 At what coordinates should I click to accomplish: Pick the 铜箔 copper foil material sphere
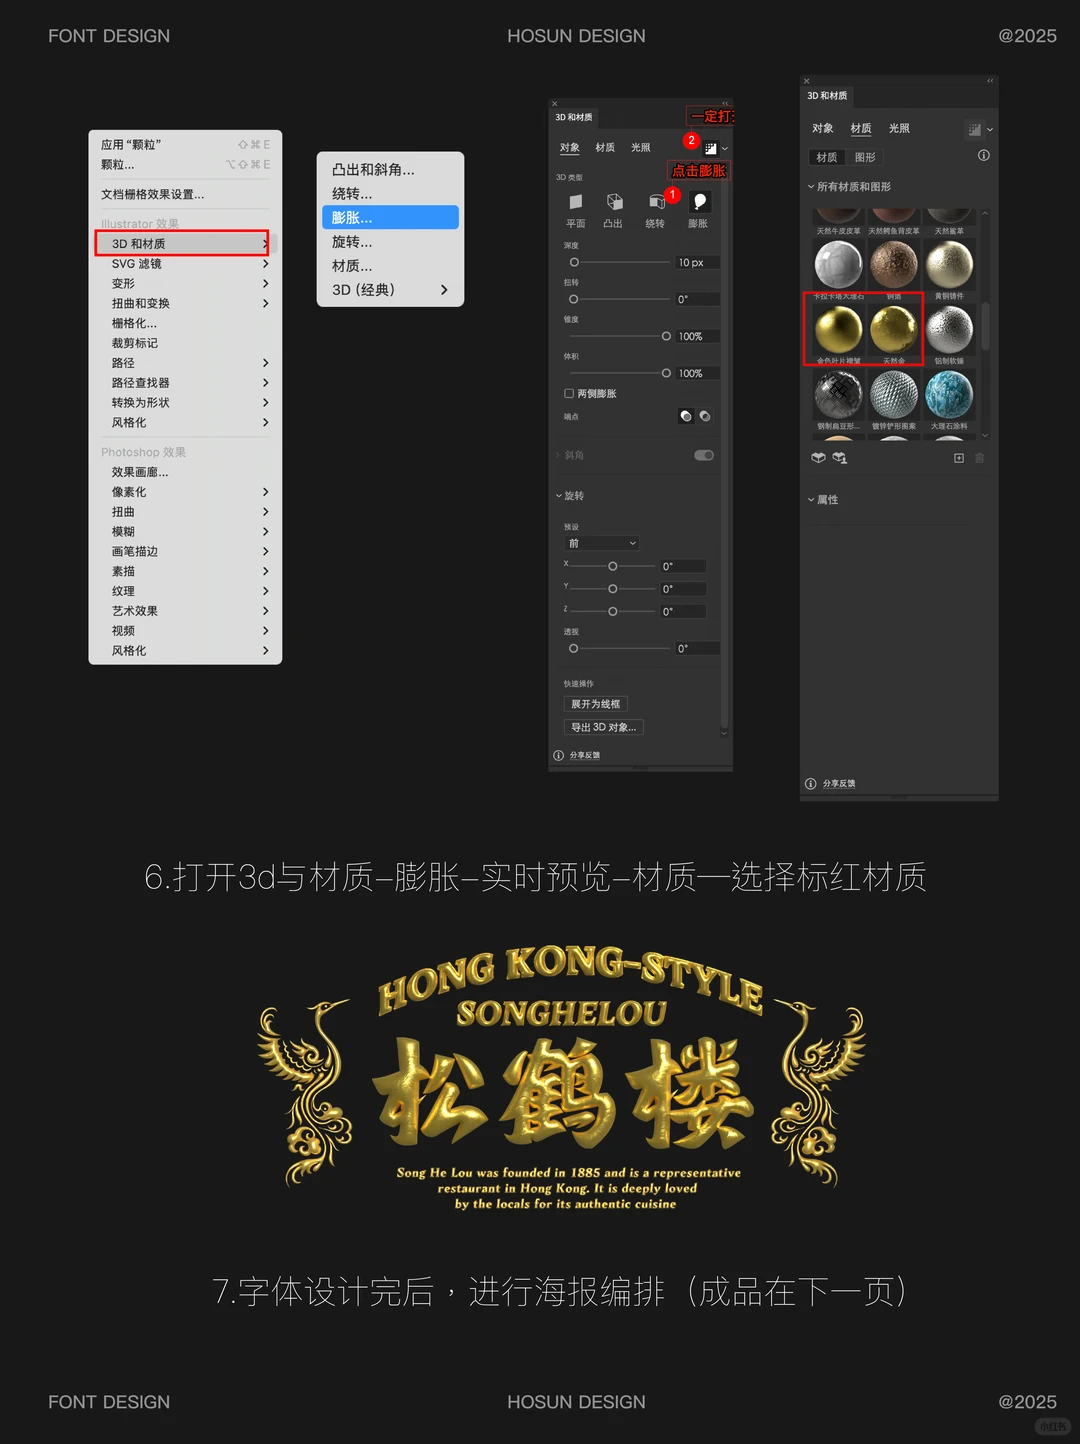[x=894, y=264]
